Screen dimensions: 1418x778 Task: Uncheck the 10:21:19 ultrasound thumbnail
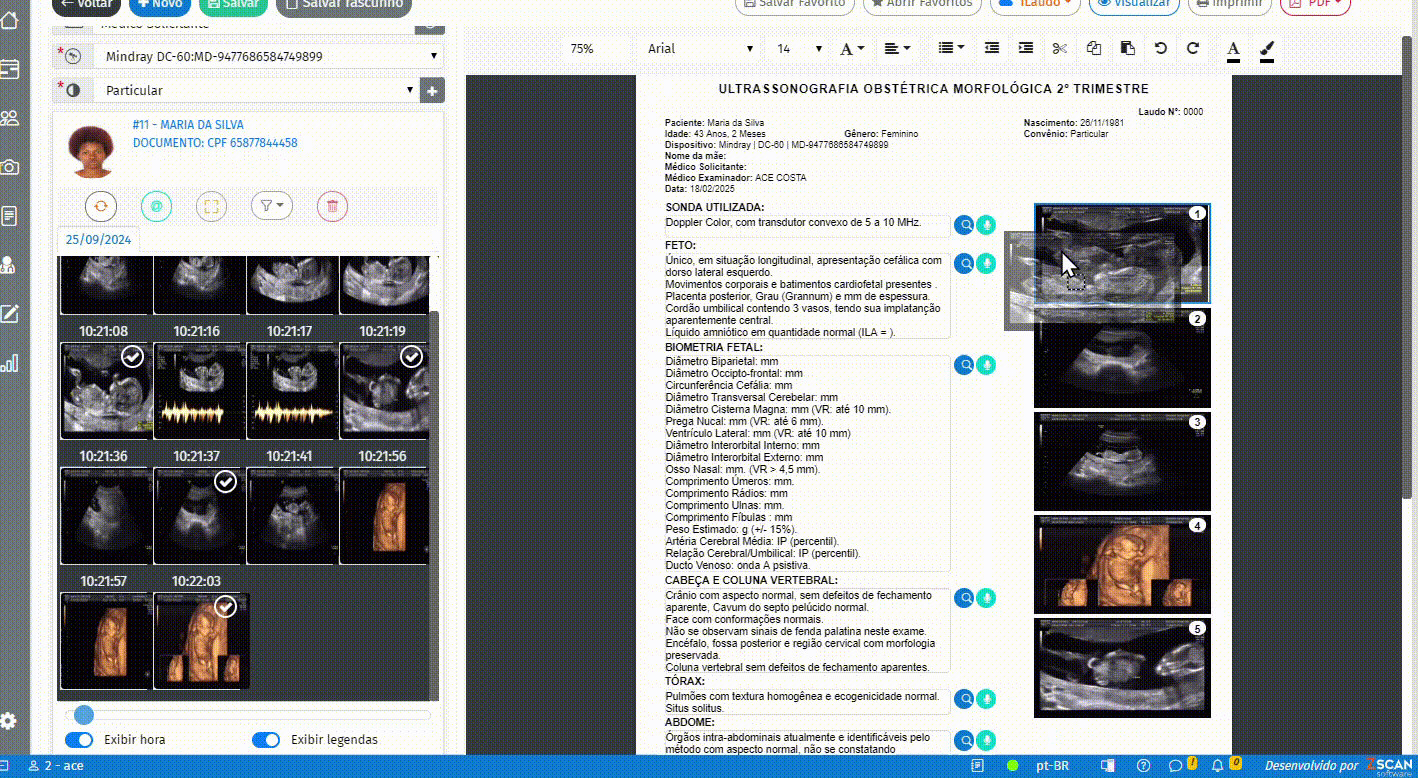[x=411, y=357]
